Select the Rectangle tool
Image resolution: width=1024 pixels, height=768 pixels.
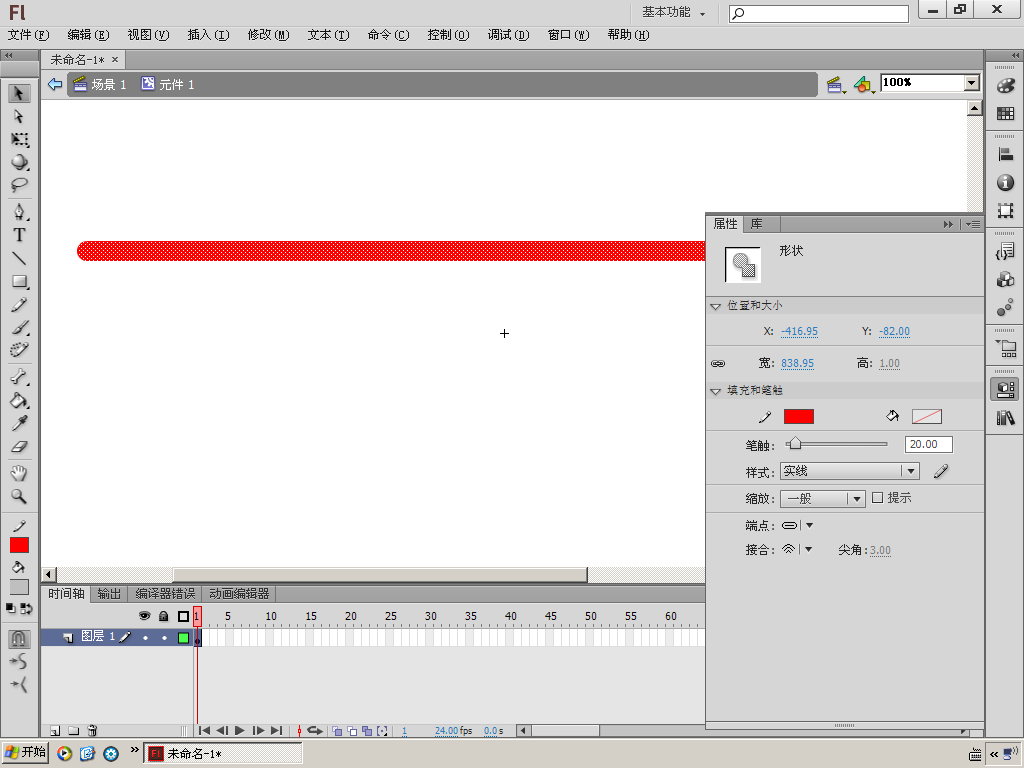tap(19, 281)
